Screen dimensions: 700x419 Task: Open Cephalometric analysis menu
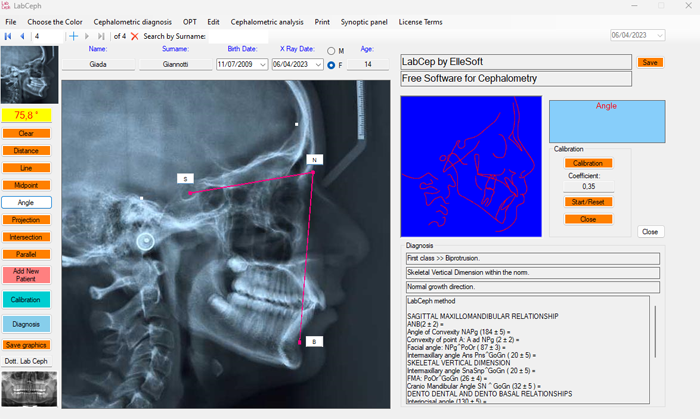pos(267,22)
